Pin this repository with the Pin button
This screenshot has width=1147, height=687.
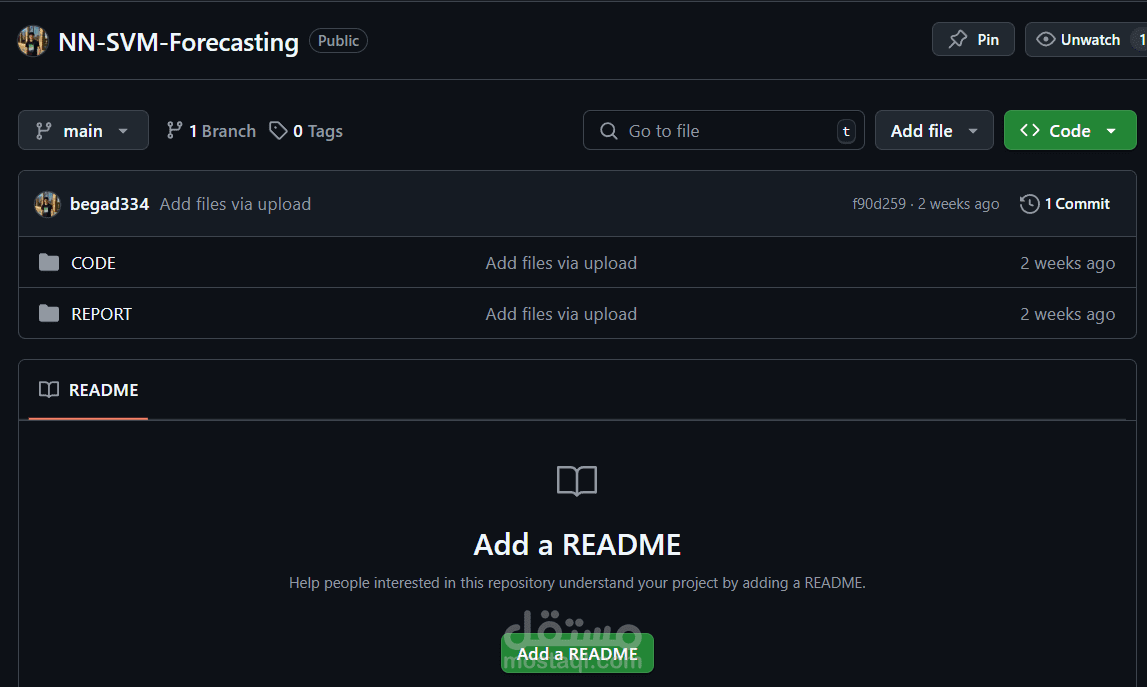(973, 40)
